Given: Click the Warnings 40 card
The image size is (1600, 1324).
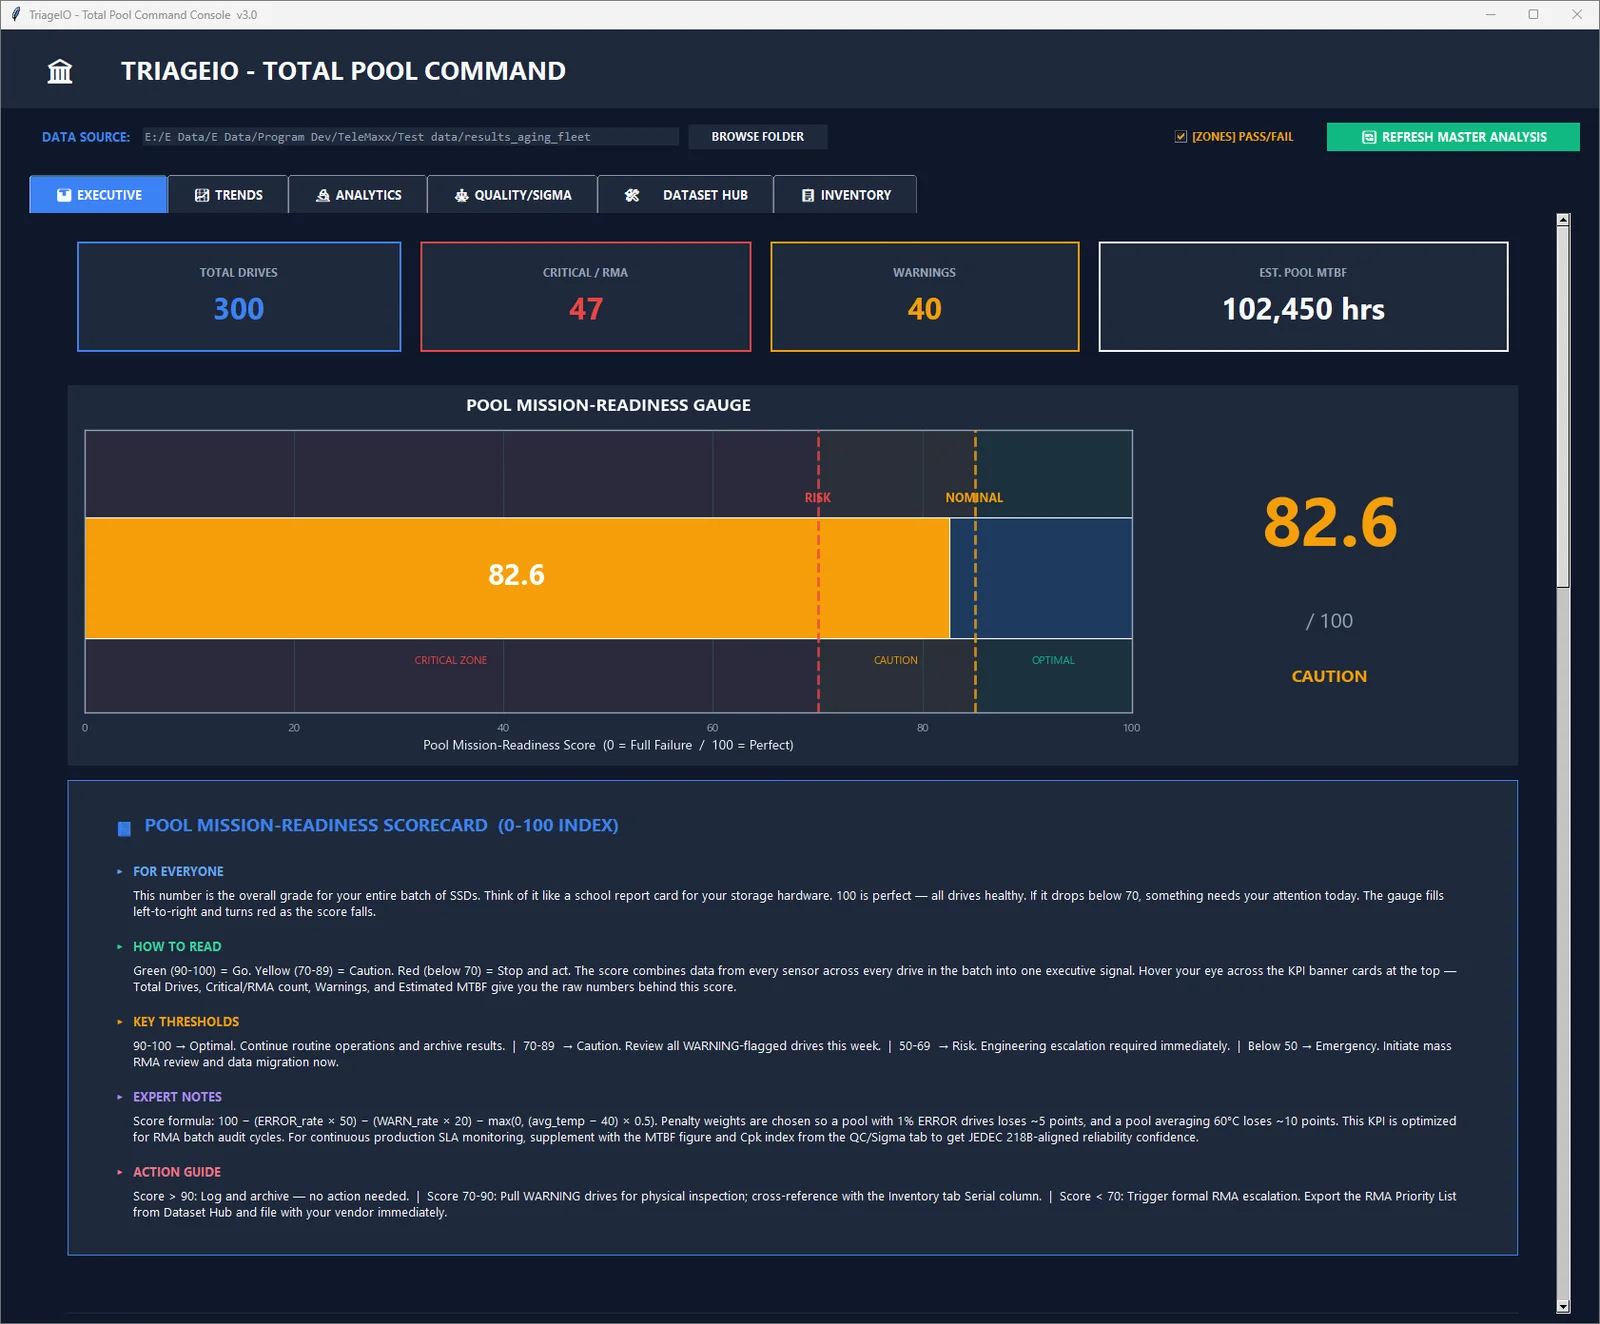Looking at the screenshot, I should (925, 297).
